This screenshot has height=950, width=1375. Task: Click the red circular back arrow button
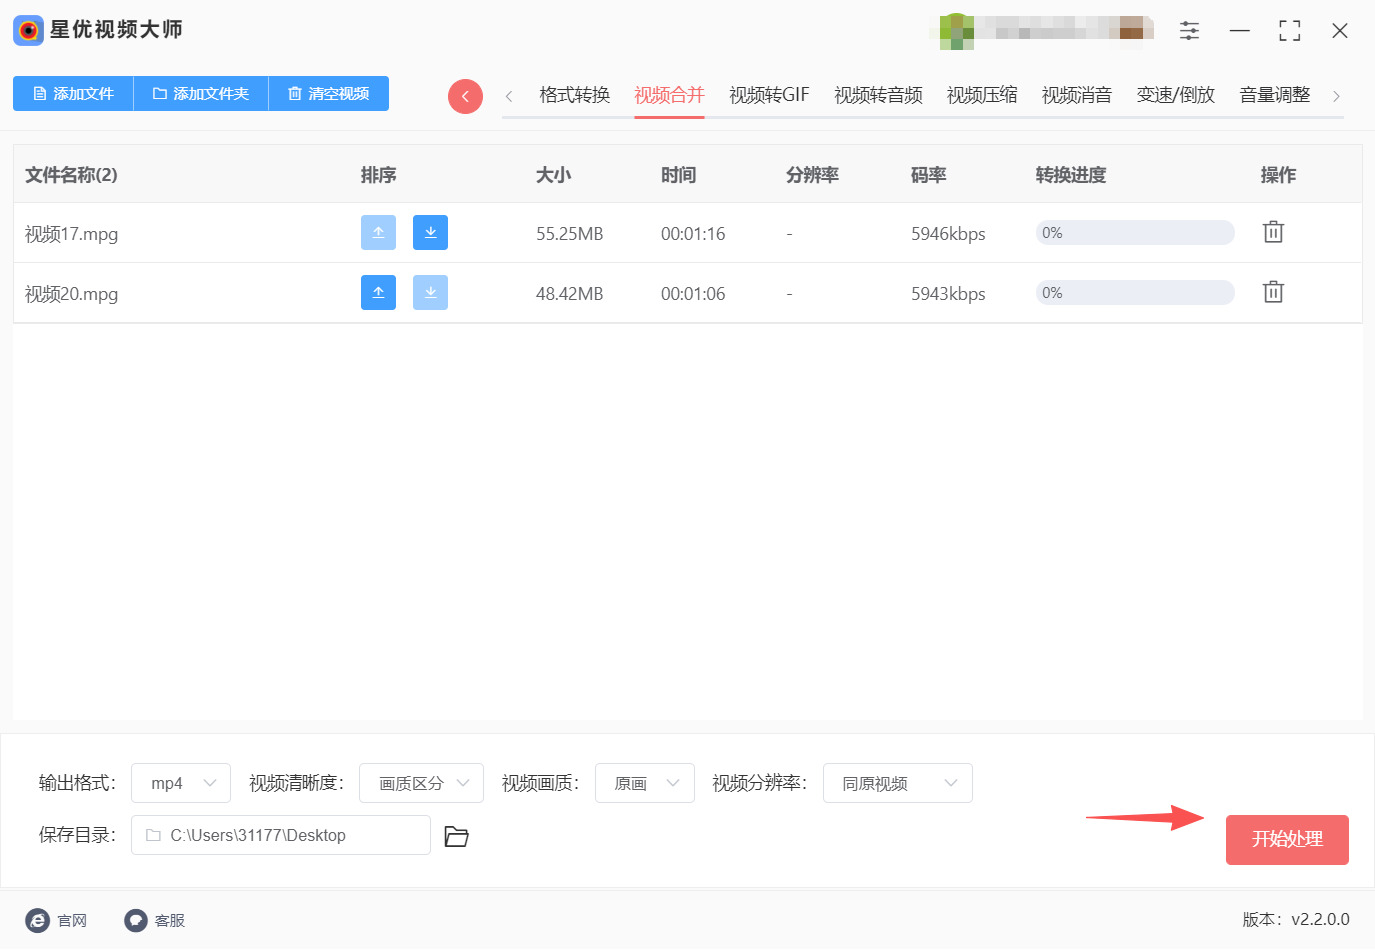point(465,96)
